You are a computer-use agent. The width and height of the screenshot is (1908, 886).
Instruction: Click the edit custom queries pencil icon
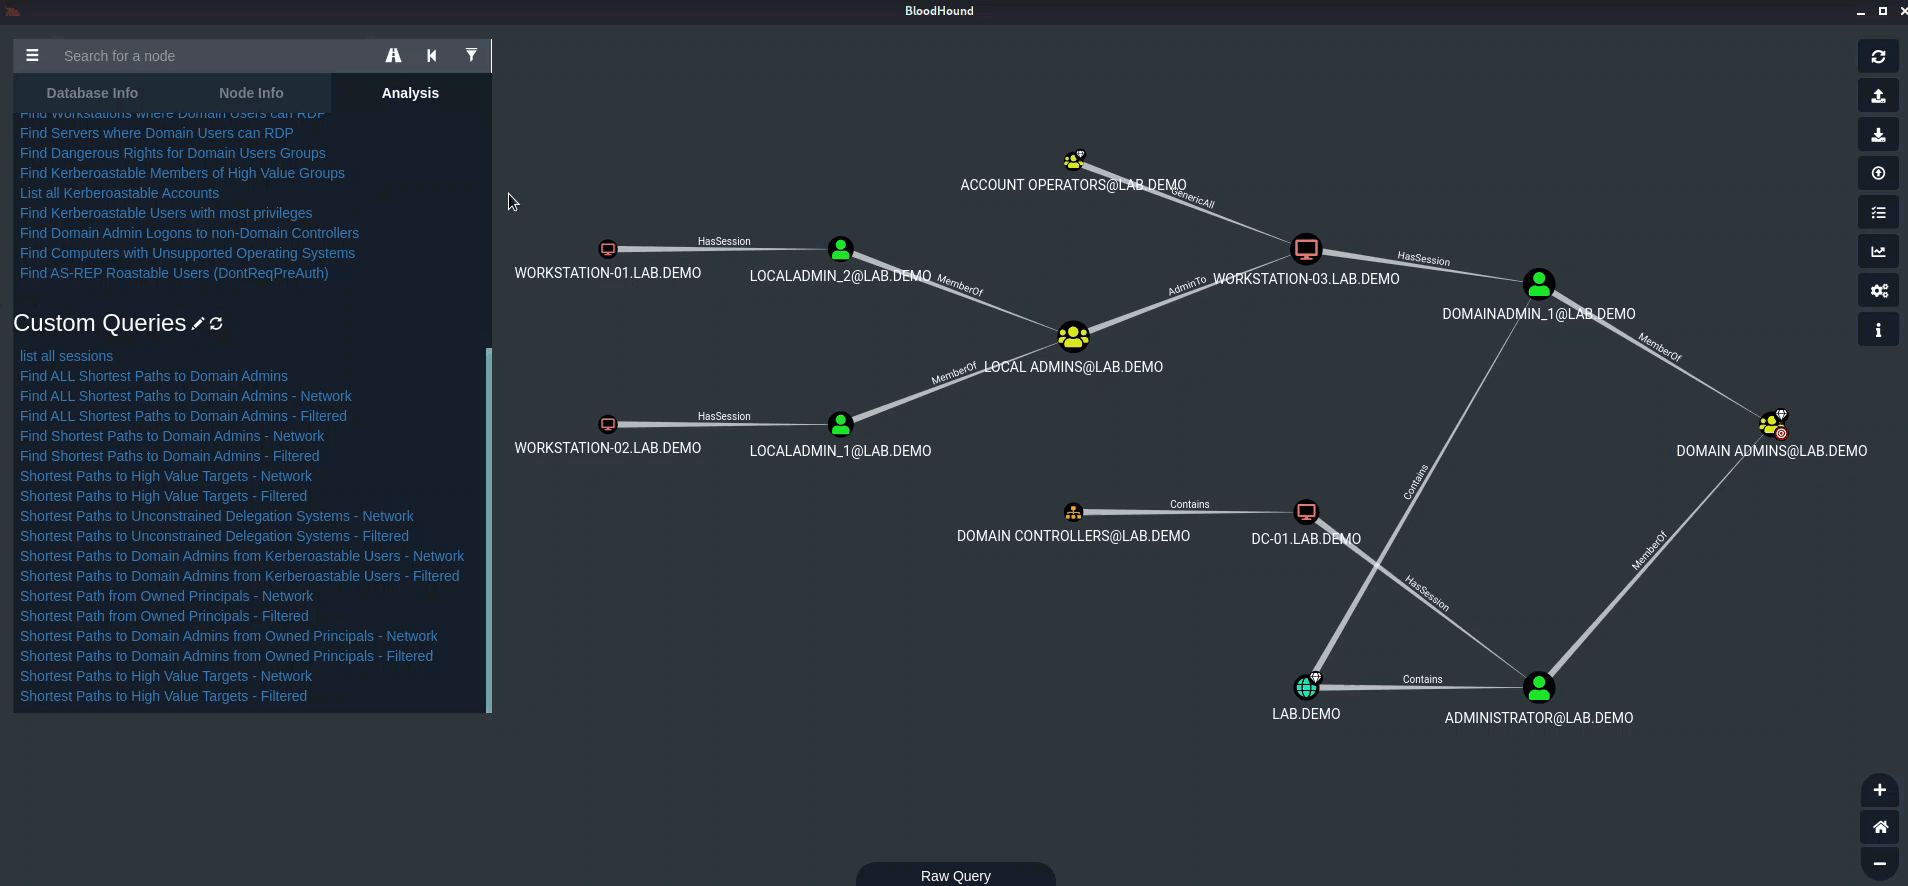(x=198, y=323)
